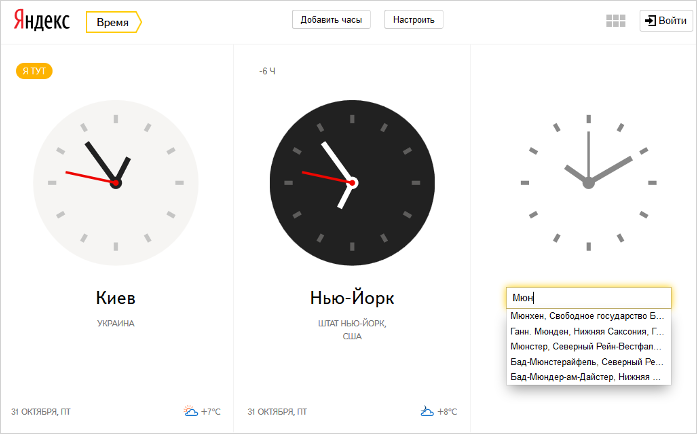Click Добавить часы button
Screen dimensions: 697x434
point(331,20)
